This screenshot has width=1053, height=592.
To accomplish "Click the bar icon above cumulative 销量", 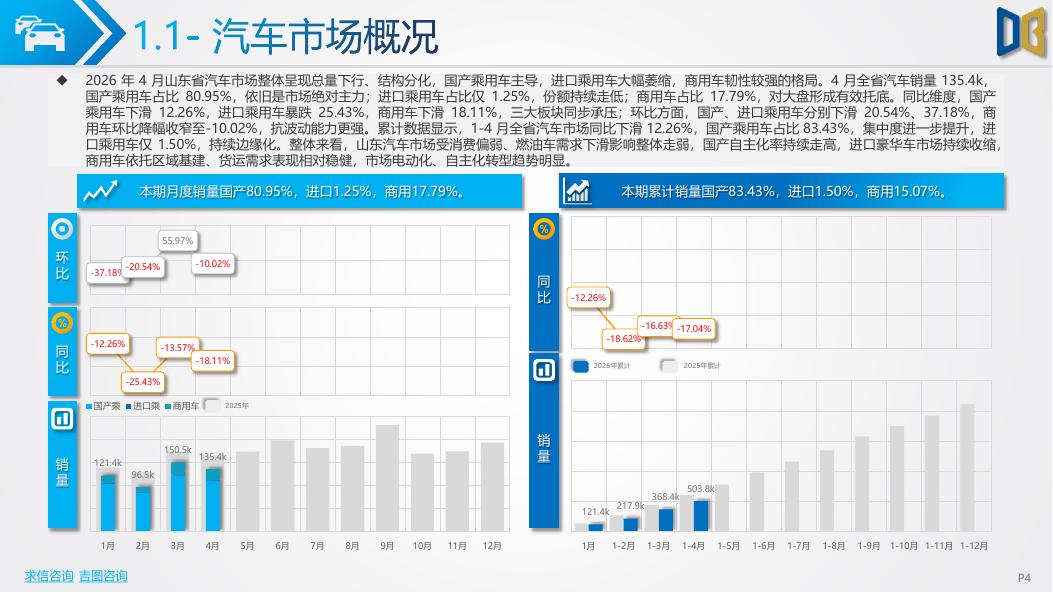I will 544,370.
